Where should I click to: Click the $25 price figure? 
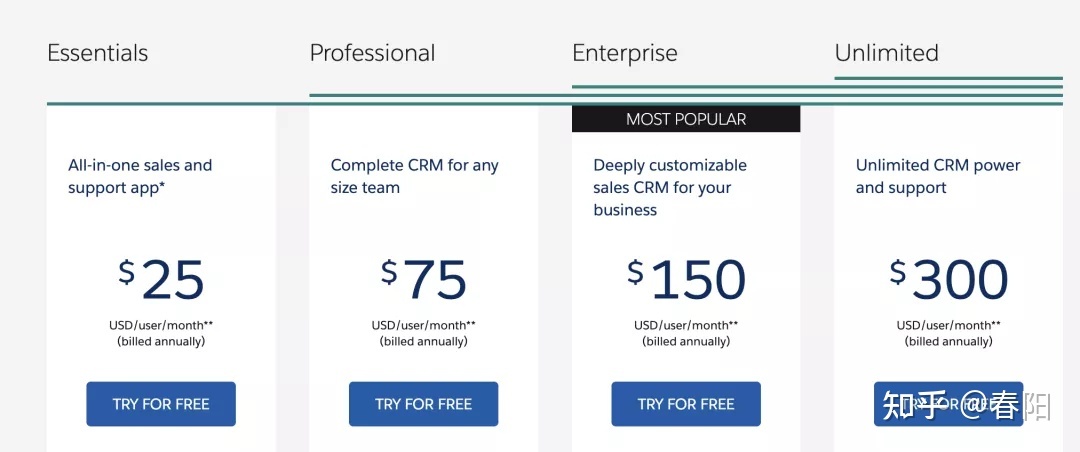tap(161, 280)
